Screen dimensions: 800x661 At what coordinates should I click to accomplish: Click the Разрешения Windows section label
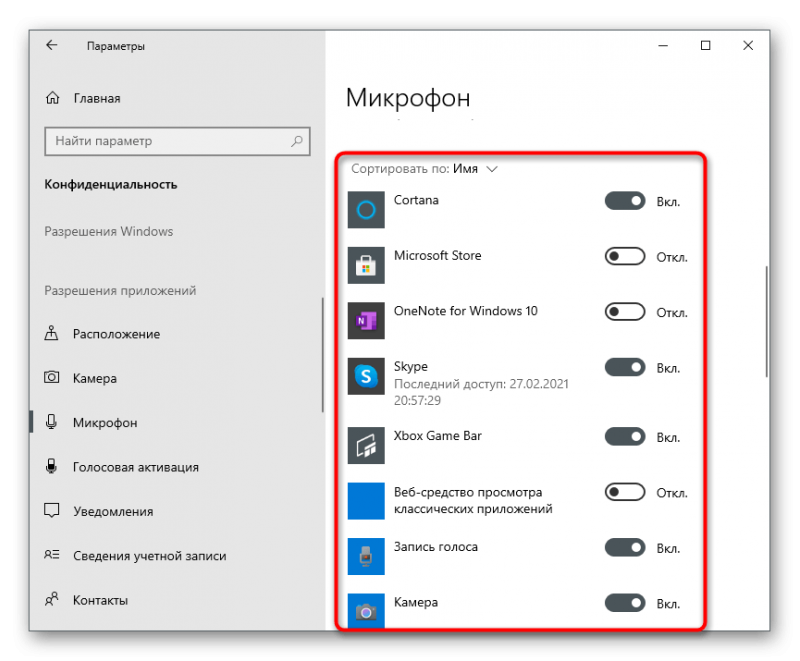coord(109,232)
